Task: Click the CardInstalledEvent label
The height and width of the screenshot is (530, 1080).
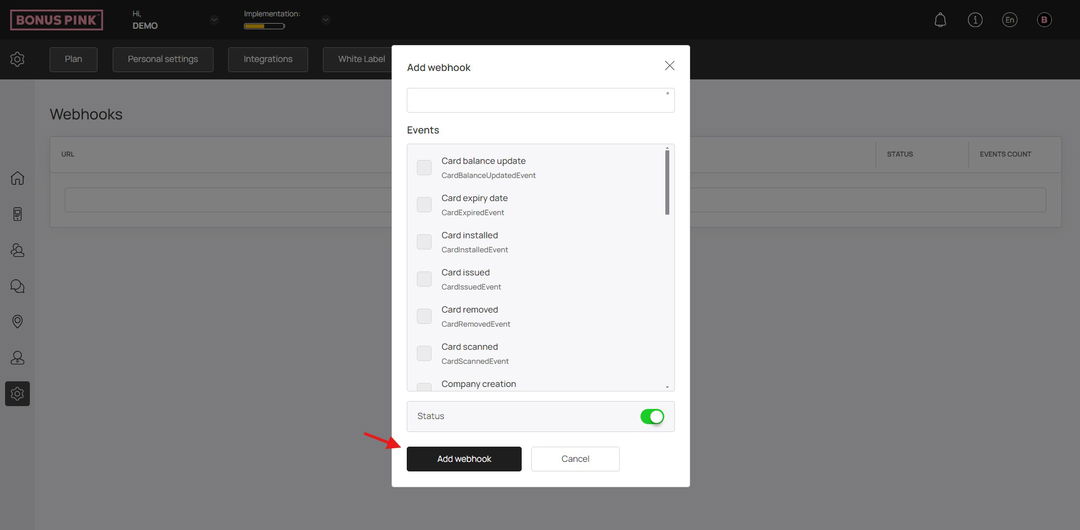Action: (475, 250)
